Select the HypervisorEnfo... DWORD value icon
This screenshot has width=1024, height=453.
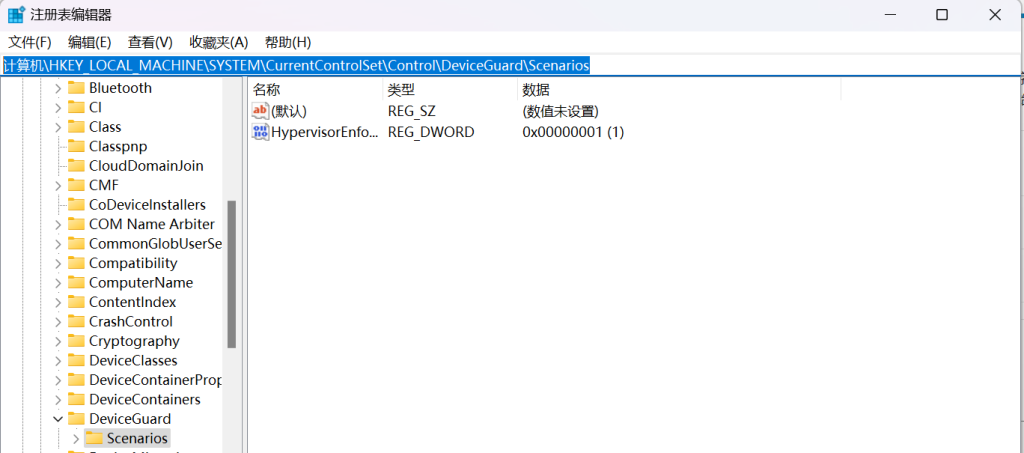(261, 132)
